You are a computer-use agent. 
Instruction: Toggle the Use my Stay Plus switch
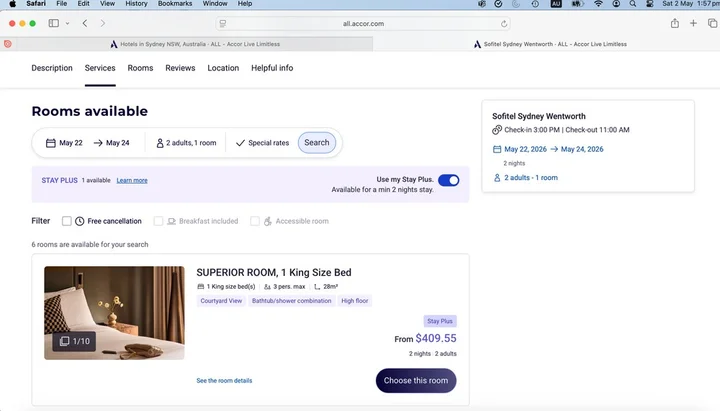coord(449,180)
